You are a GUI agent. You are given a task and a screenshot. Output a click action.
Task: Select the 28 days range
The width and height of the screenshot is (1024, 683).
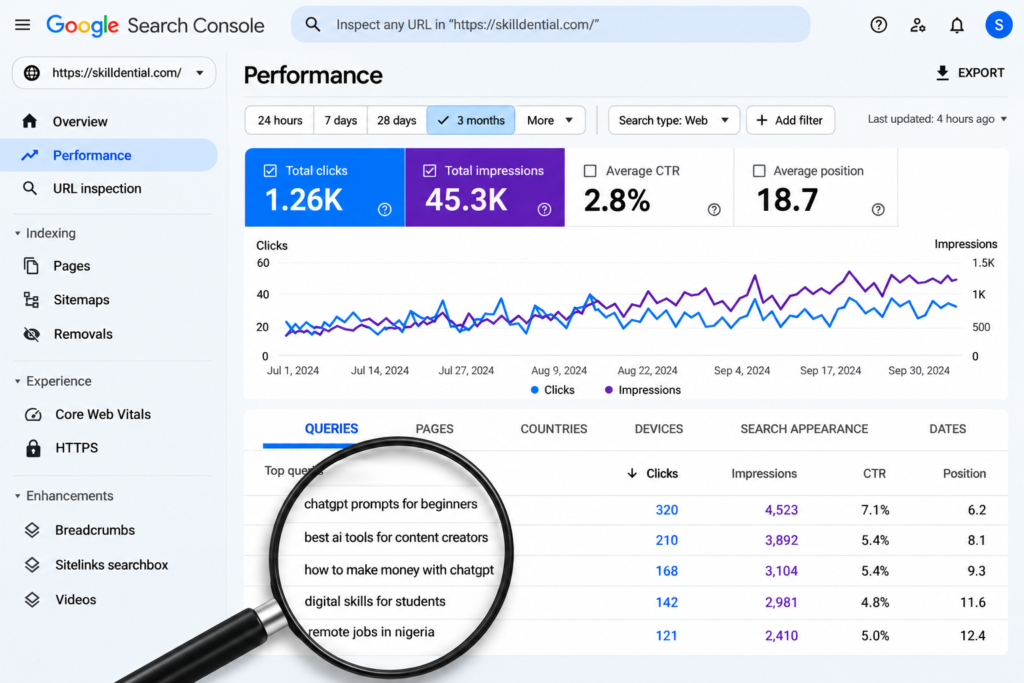[396, 120]
